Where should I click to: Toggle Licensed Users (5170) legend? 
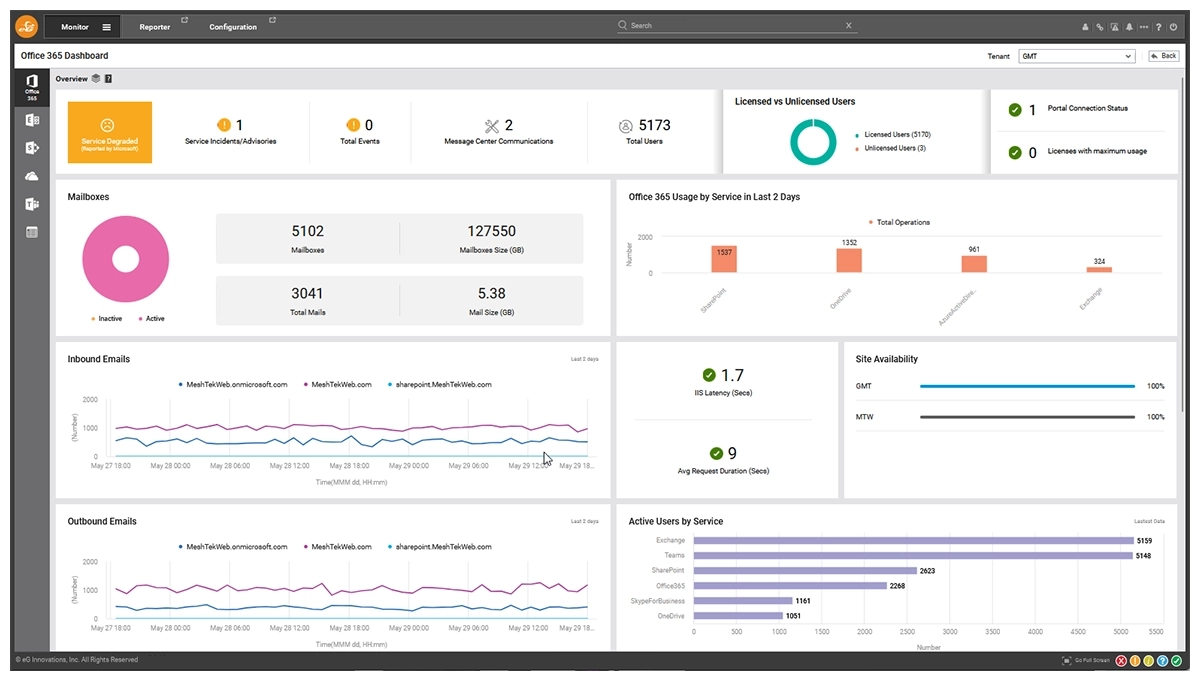(x=893, y=134)
